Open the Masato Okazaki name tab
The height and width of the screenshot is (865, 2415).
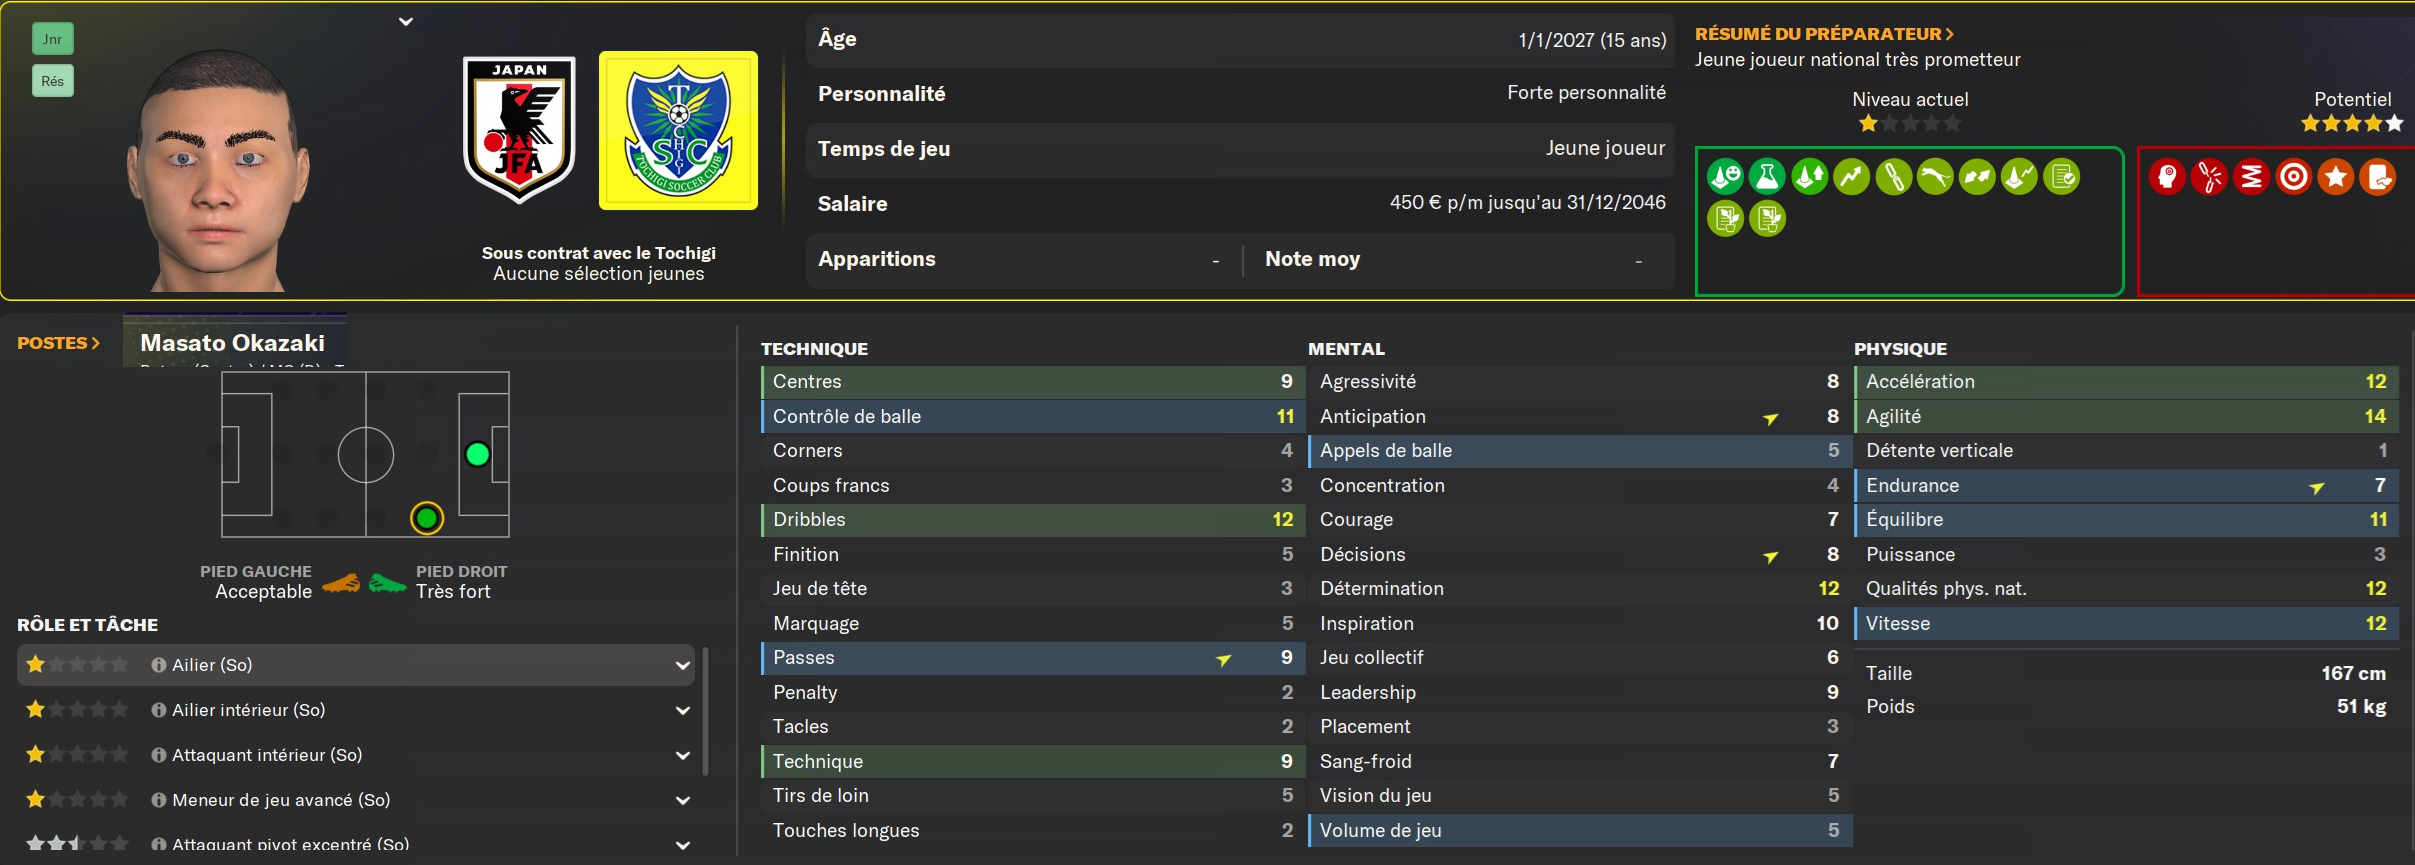tap(233, 343)
